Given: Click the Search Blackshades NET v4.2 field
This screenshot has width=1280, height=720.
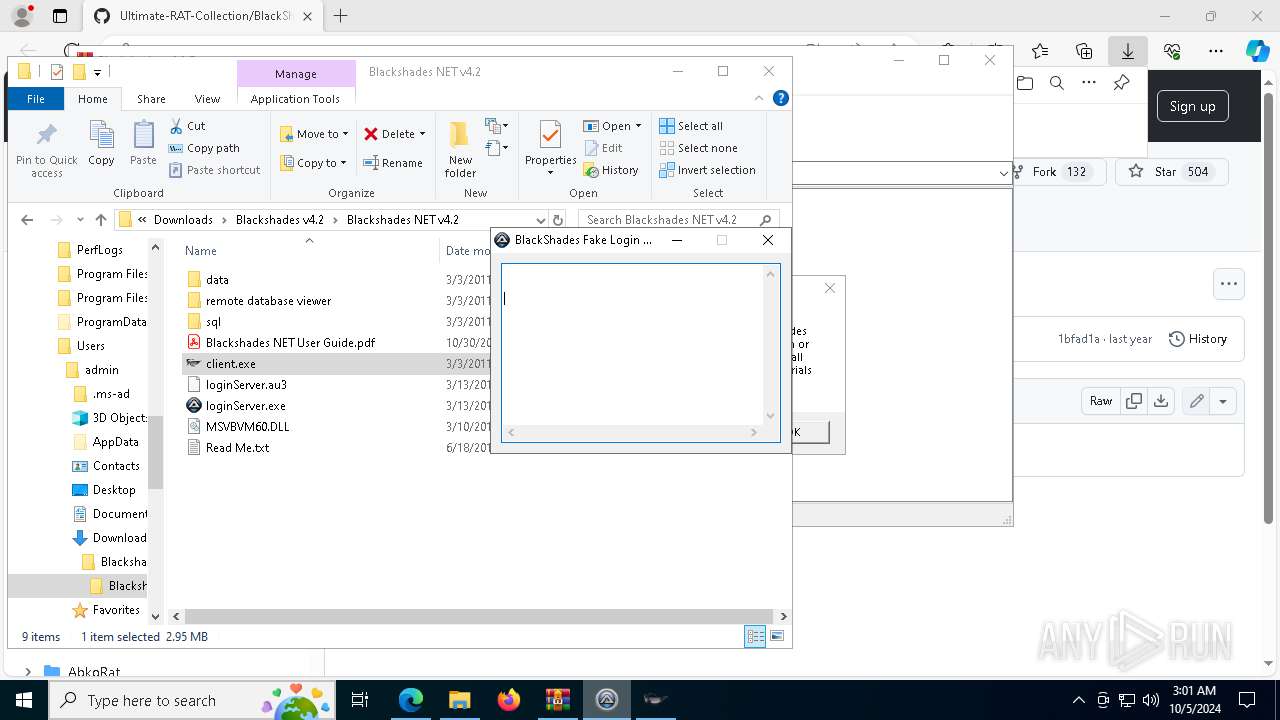Looking at the screenshot, I should point(678,220).
